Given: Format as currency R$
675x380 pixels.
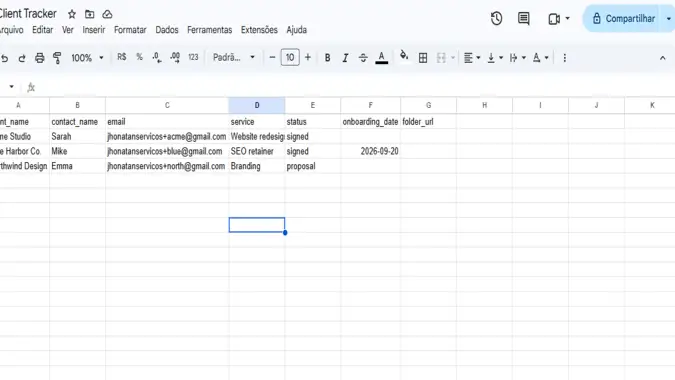Looking at the screenshot, I should (122, 57).
